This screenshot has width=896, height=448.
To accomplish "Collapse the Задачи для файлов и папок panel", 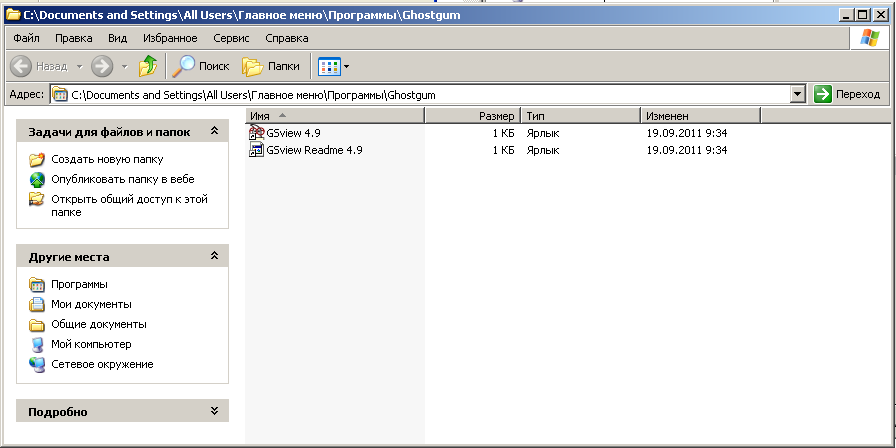I will click(x=214, y=131).
